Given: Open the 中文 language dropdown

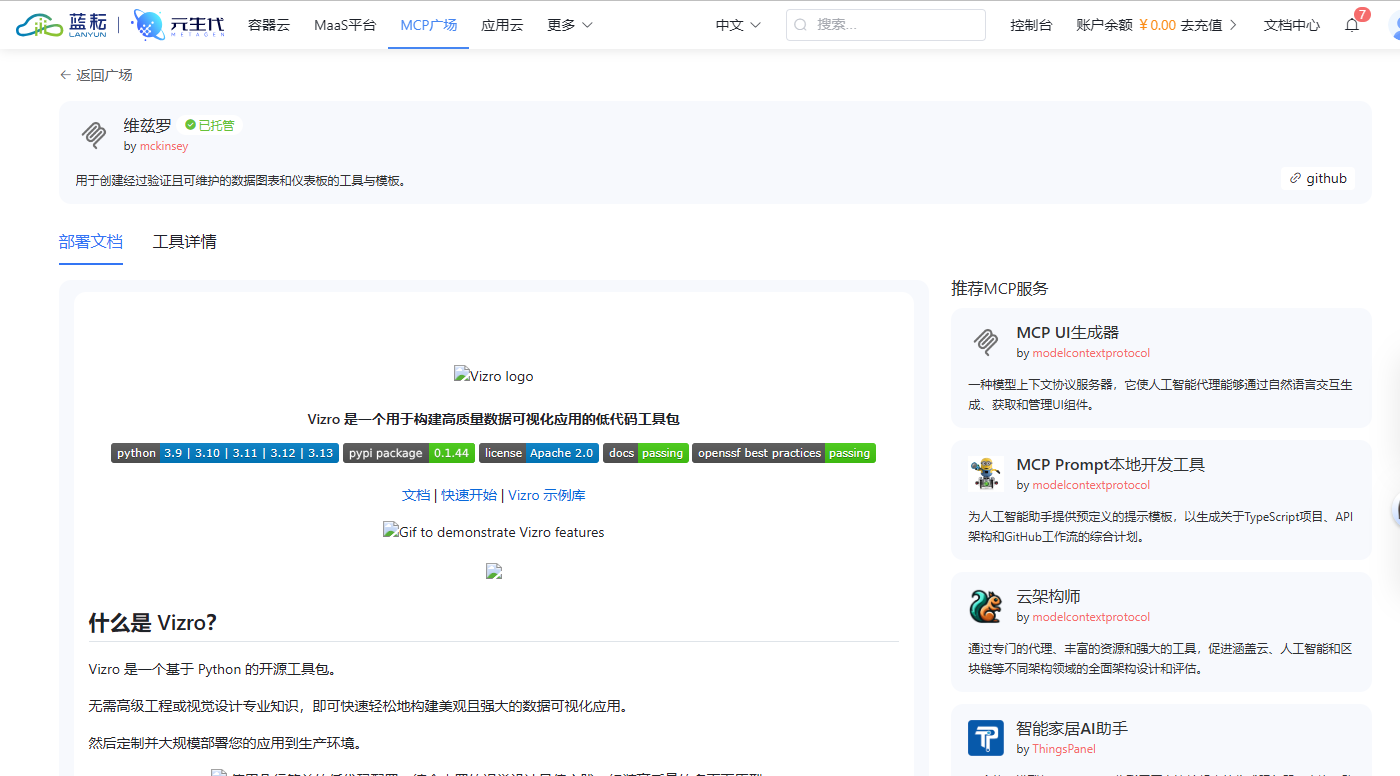Looking at the screenshot, I should pyautogui.click(x=736, y=24).
